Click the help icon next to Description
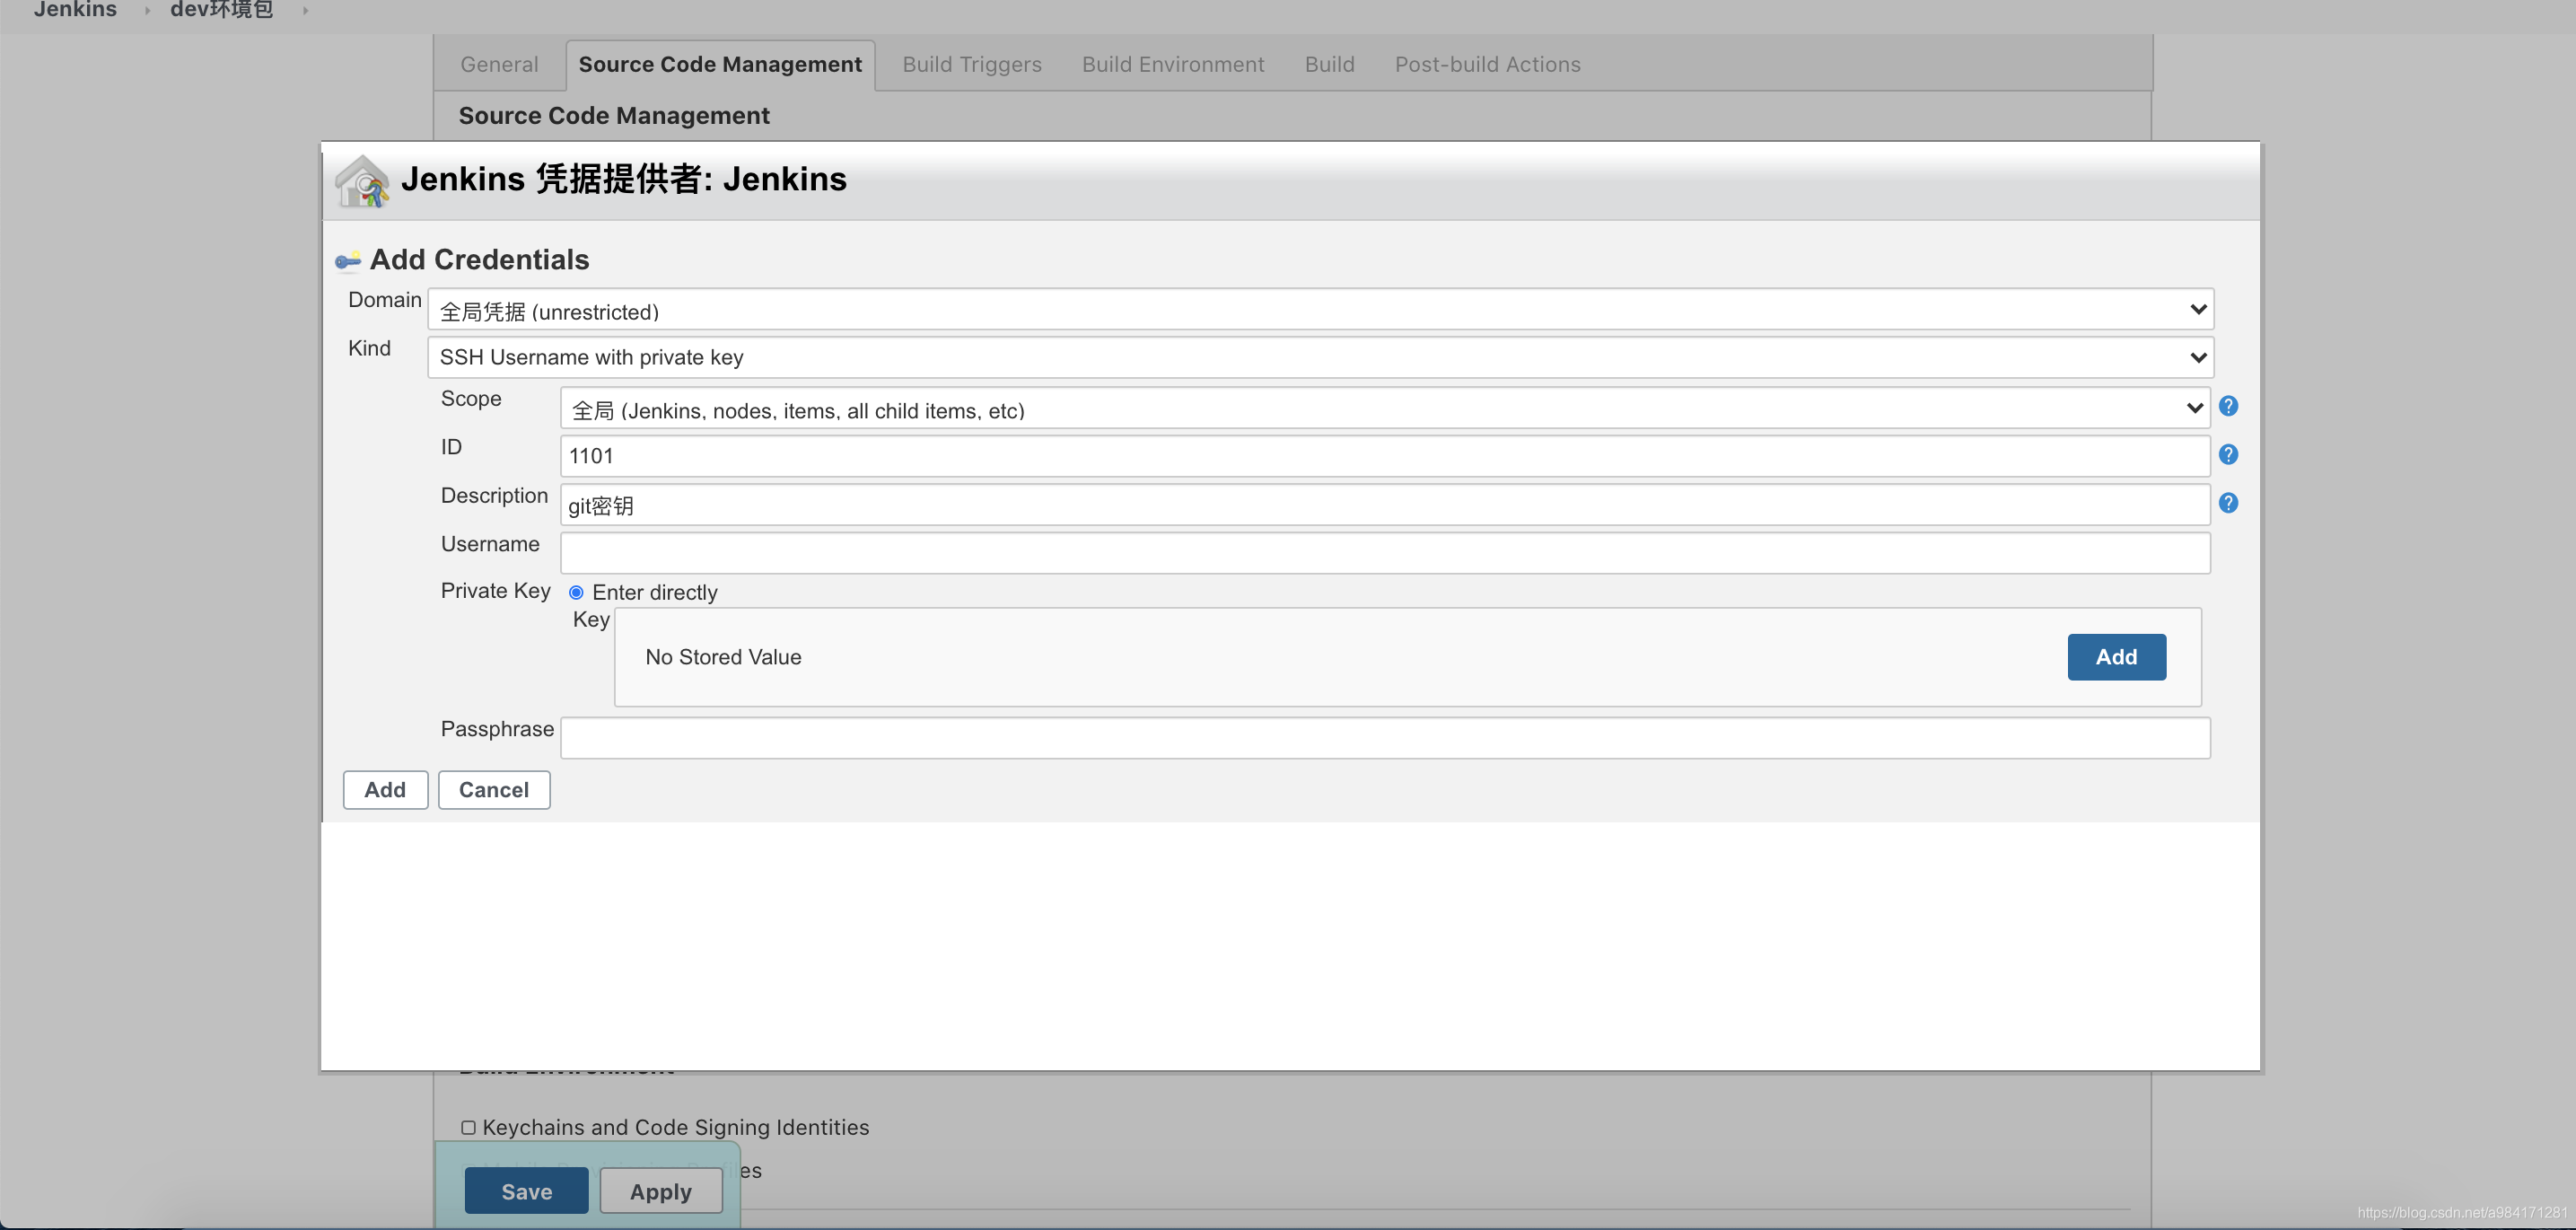 pyautogui.click(x=2228, y=503)
